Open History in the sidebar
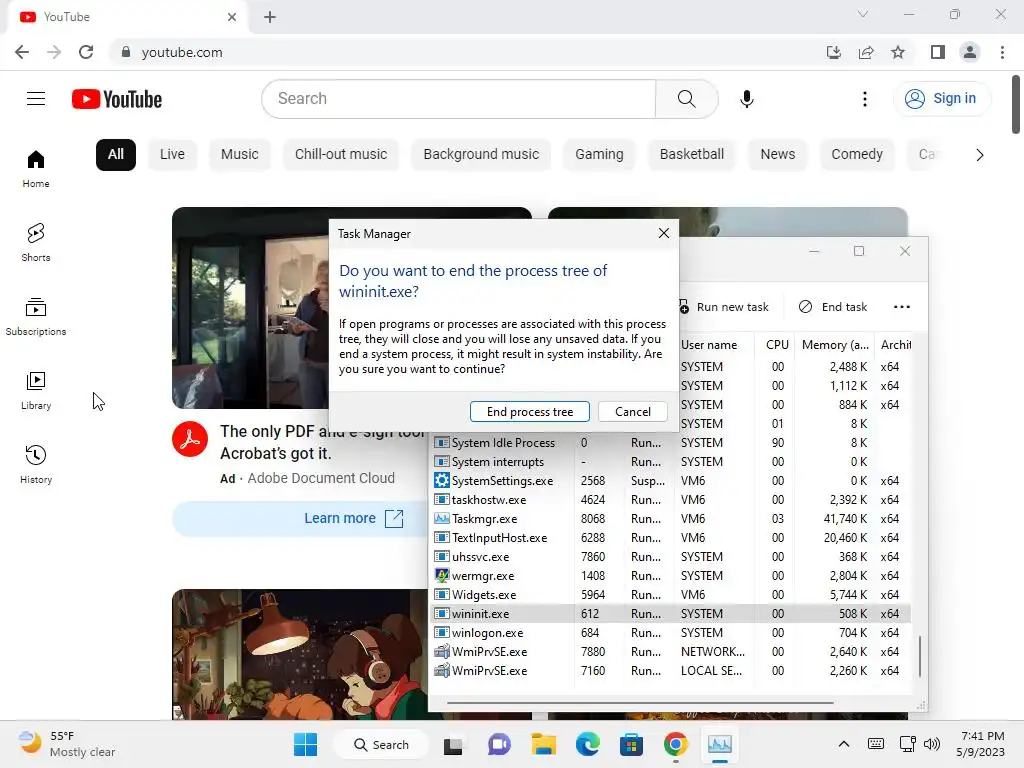This screenshot has width=1024, height=768. click(x=36, y=464)
